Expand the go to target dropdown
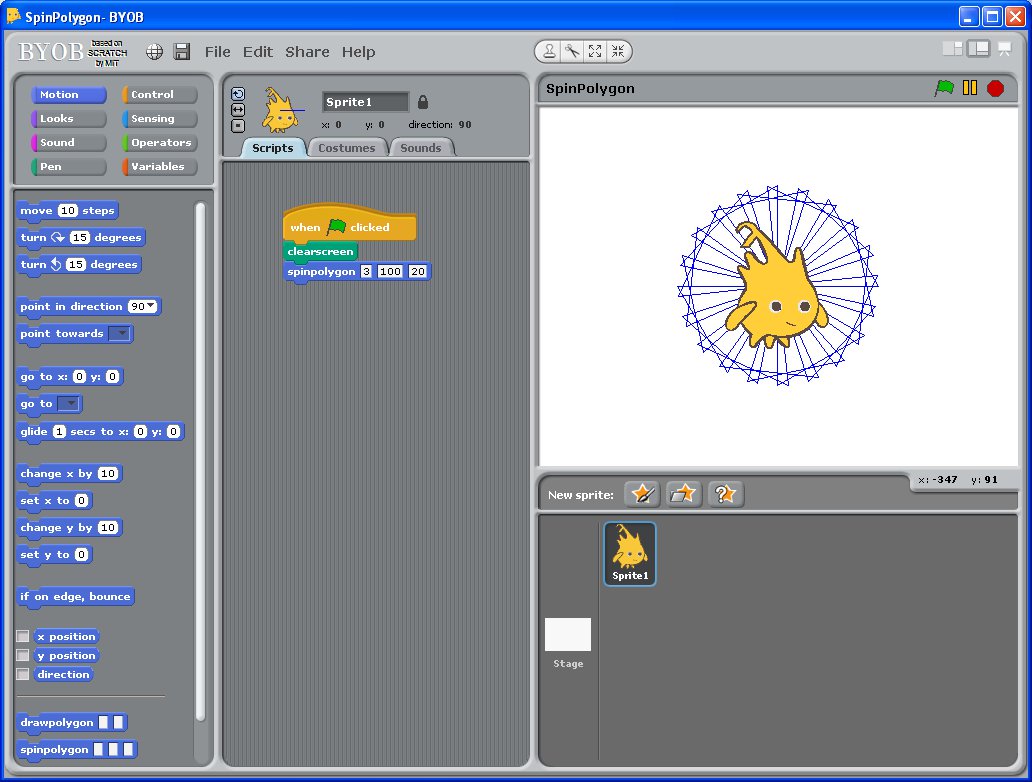This screenshot has height=782, width=1032. tap(68, 404)
